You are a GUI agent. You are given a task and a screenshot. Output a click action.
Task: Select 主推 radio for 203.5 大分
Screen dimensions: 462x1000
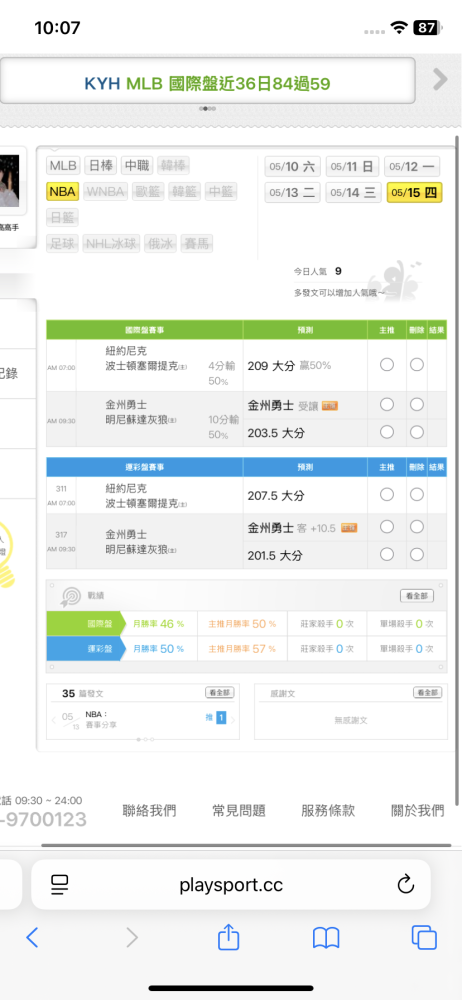(x=387, y=432)
